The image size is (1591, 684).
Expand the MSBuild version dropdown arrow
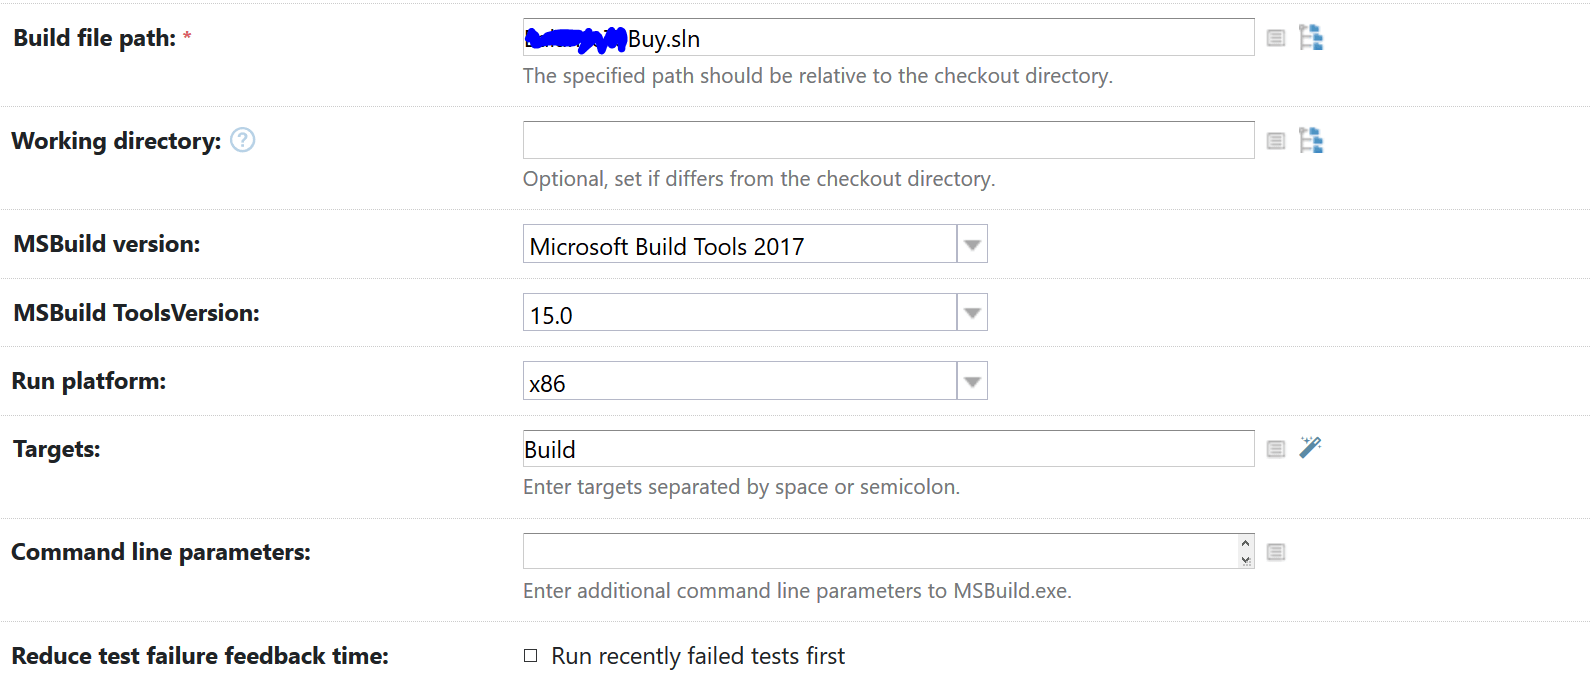pos(972,245)
